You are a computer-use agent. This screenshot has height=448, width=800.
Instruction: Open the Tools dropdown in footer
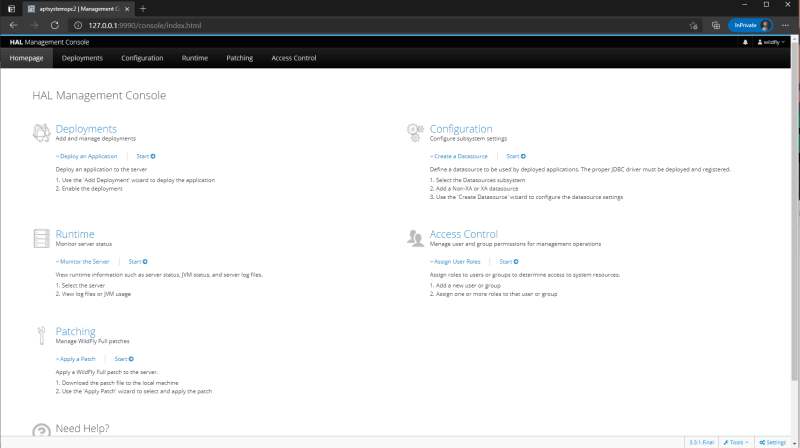coord(736,442)
